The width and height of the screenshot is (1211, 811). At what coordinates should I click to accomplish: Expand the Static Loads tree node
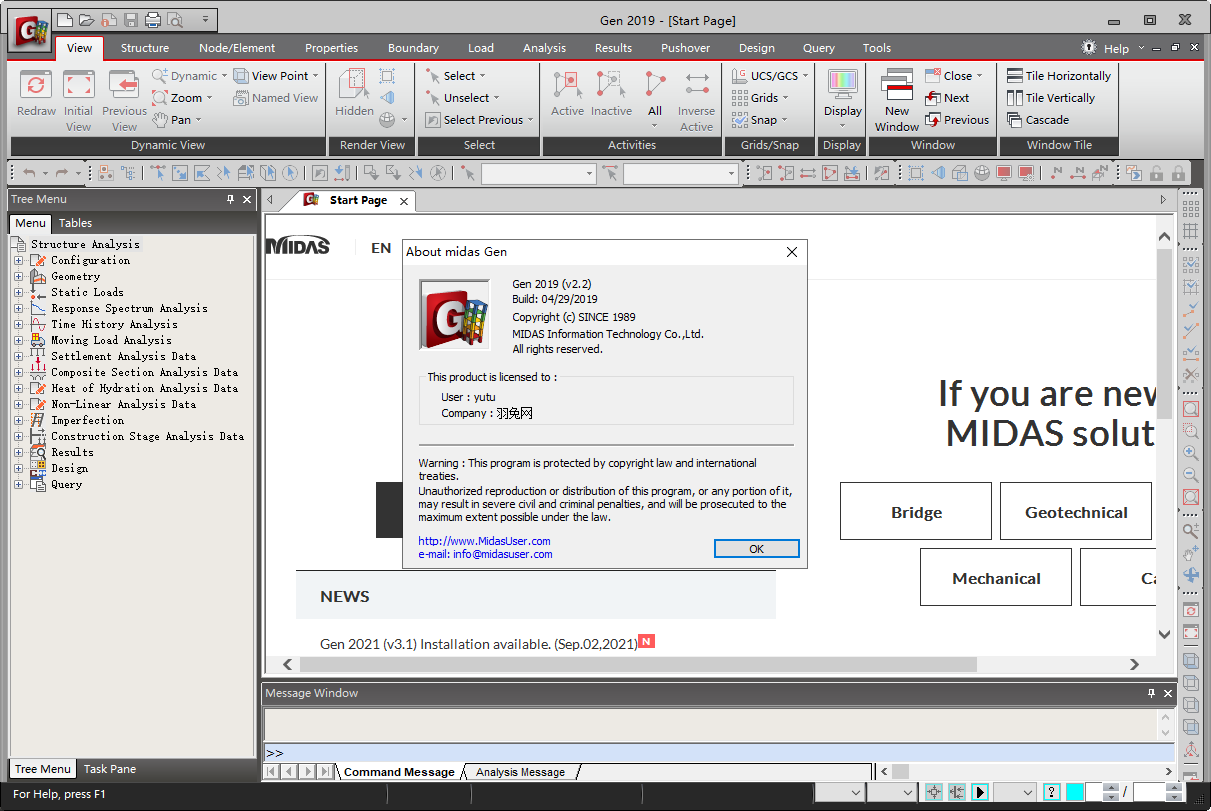pyautogui.click(x=18, y=293)
